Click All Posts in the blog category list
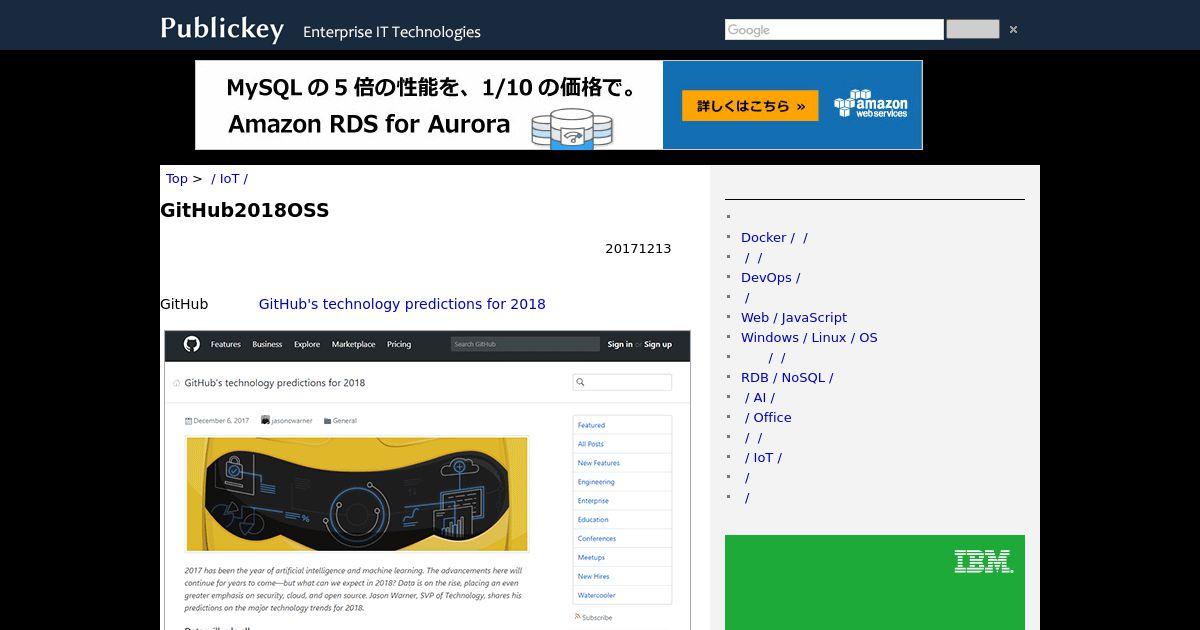This screenshot has width=1200, height=630. (590, 444)
